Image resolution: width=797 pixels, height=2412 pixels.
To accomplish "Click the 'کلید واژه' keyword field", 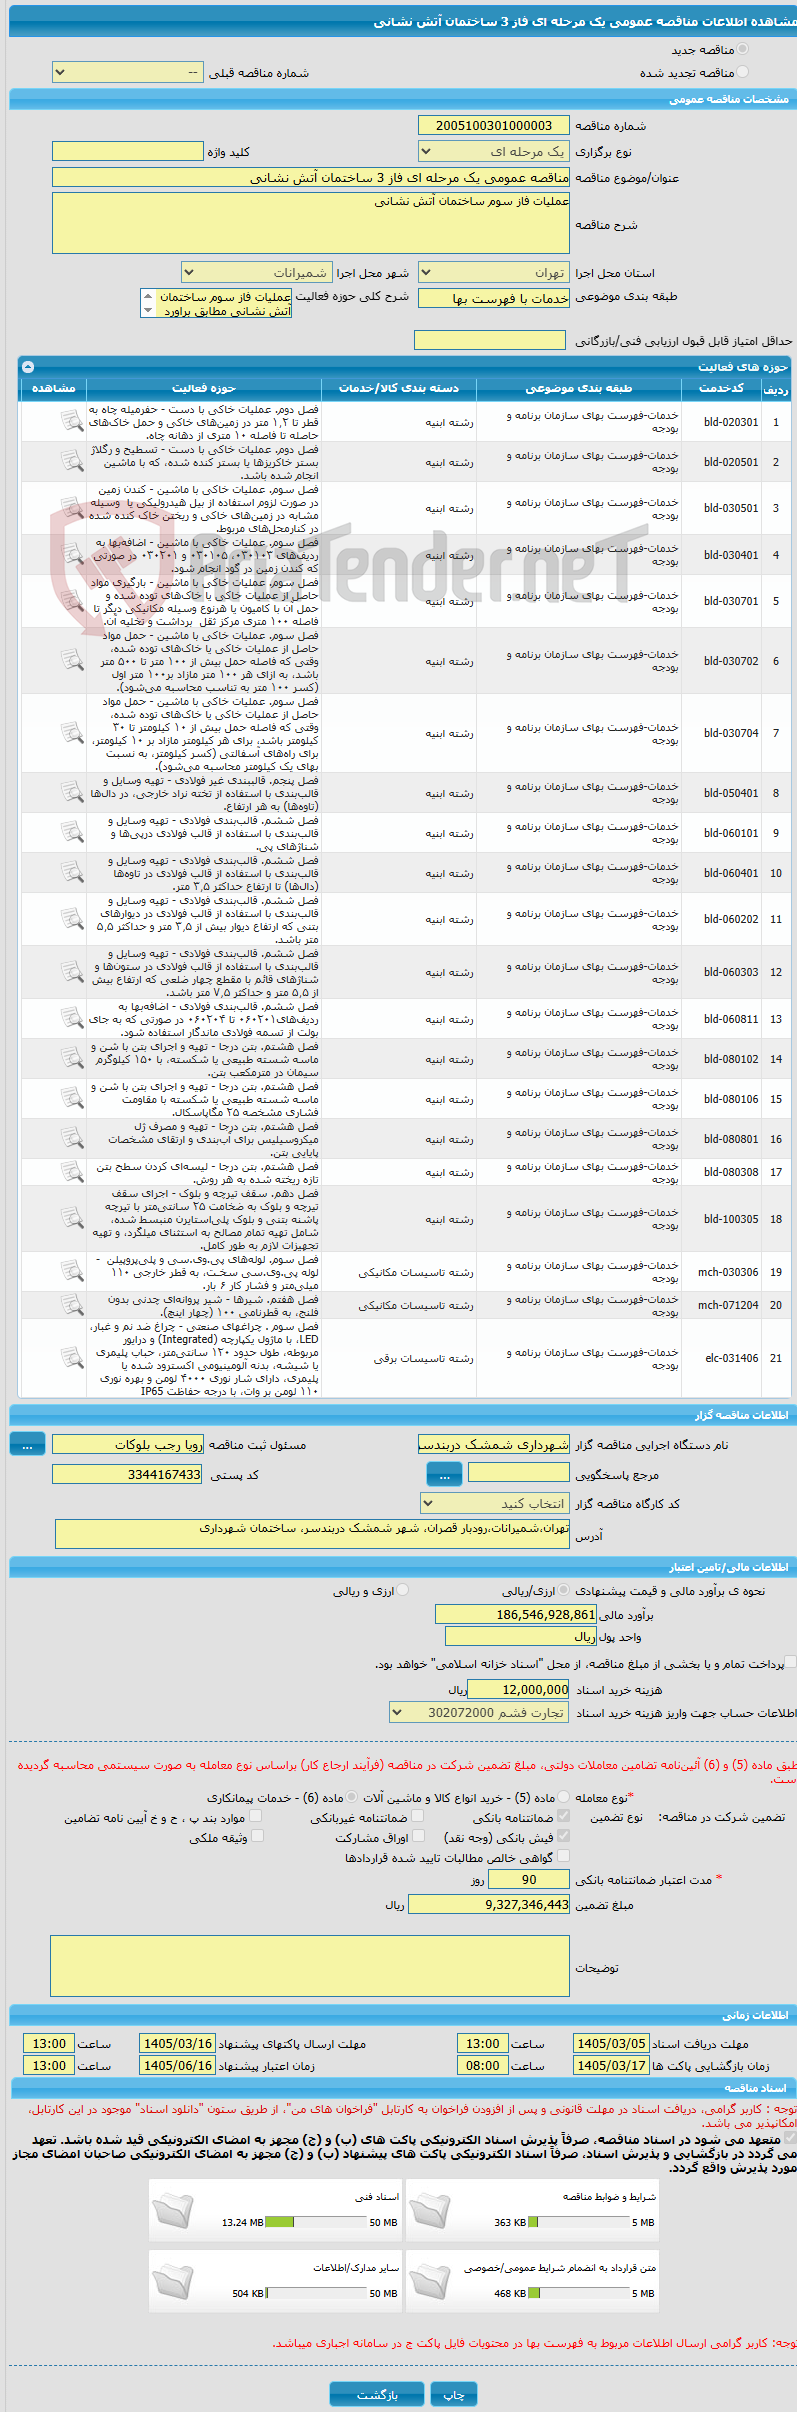I will coord(128,151).
